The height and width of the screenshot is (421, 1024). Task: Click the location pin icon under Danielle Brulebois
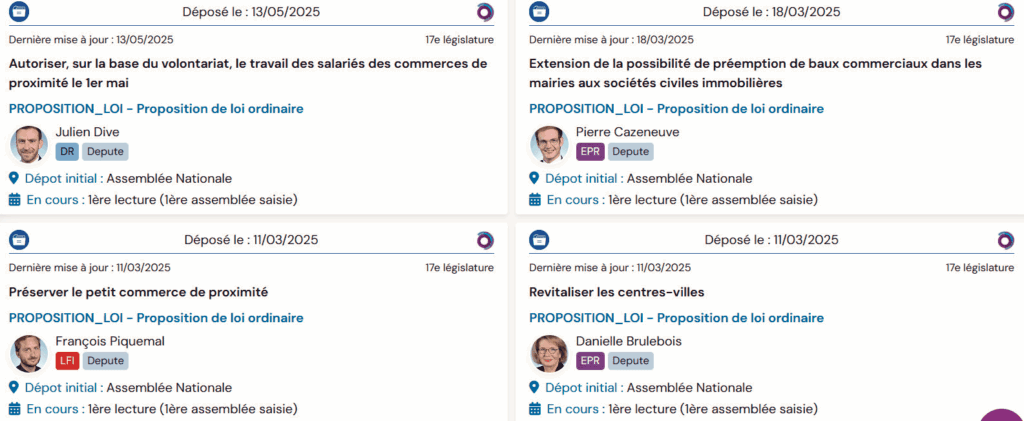pos(534,387)
